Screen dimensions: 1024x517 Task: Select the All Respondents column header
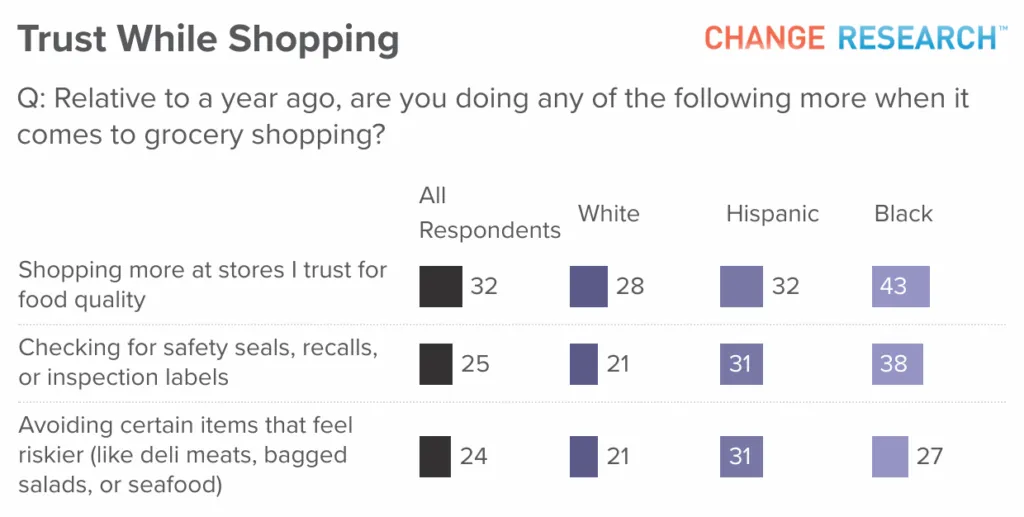click(490, 213)
